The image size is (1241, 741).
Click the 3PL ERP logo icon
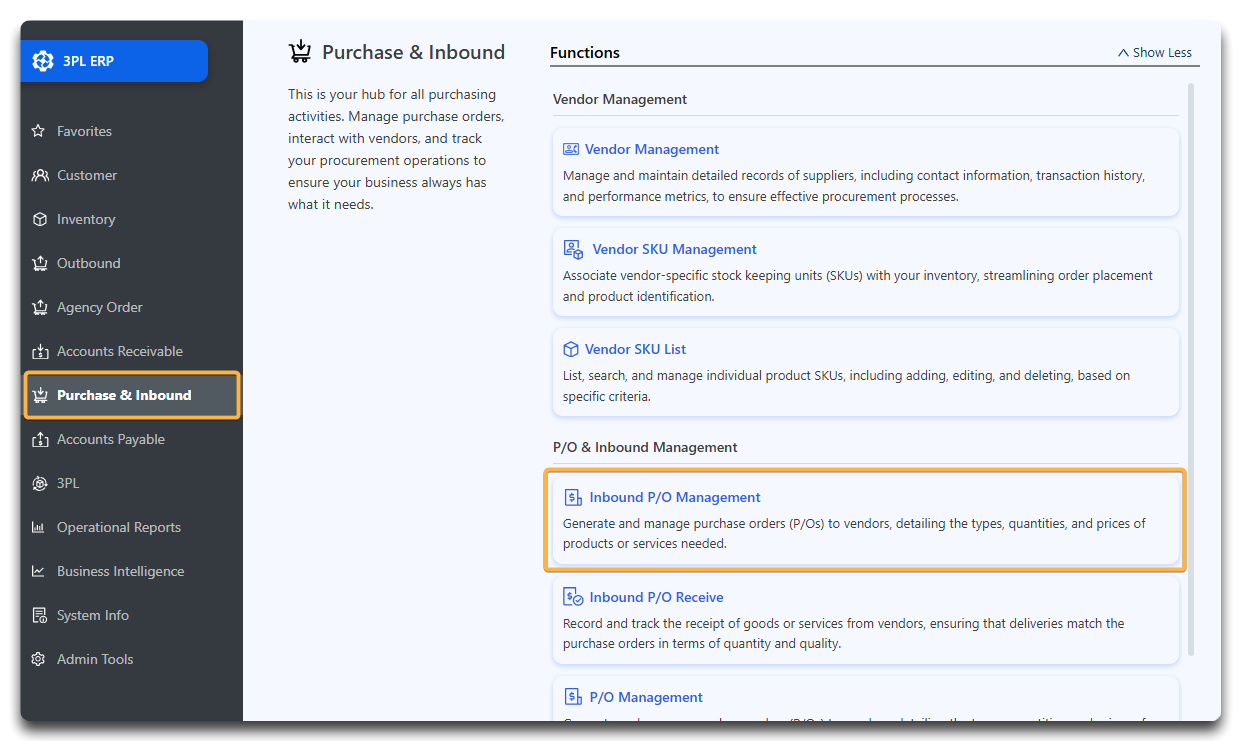click(43, 61)
